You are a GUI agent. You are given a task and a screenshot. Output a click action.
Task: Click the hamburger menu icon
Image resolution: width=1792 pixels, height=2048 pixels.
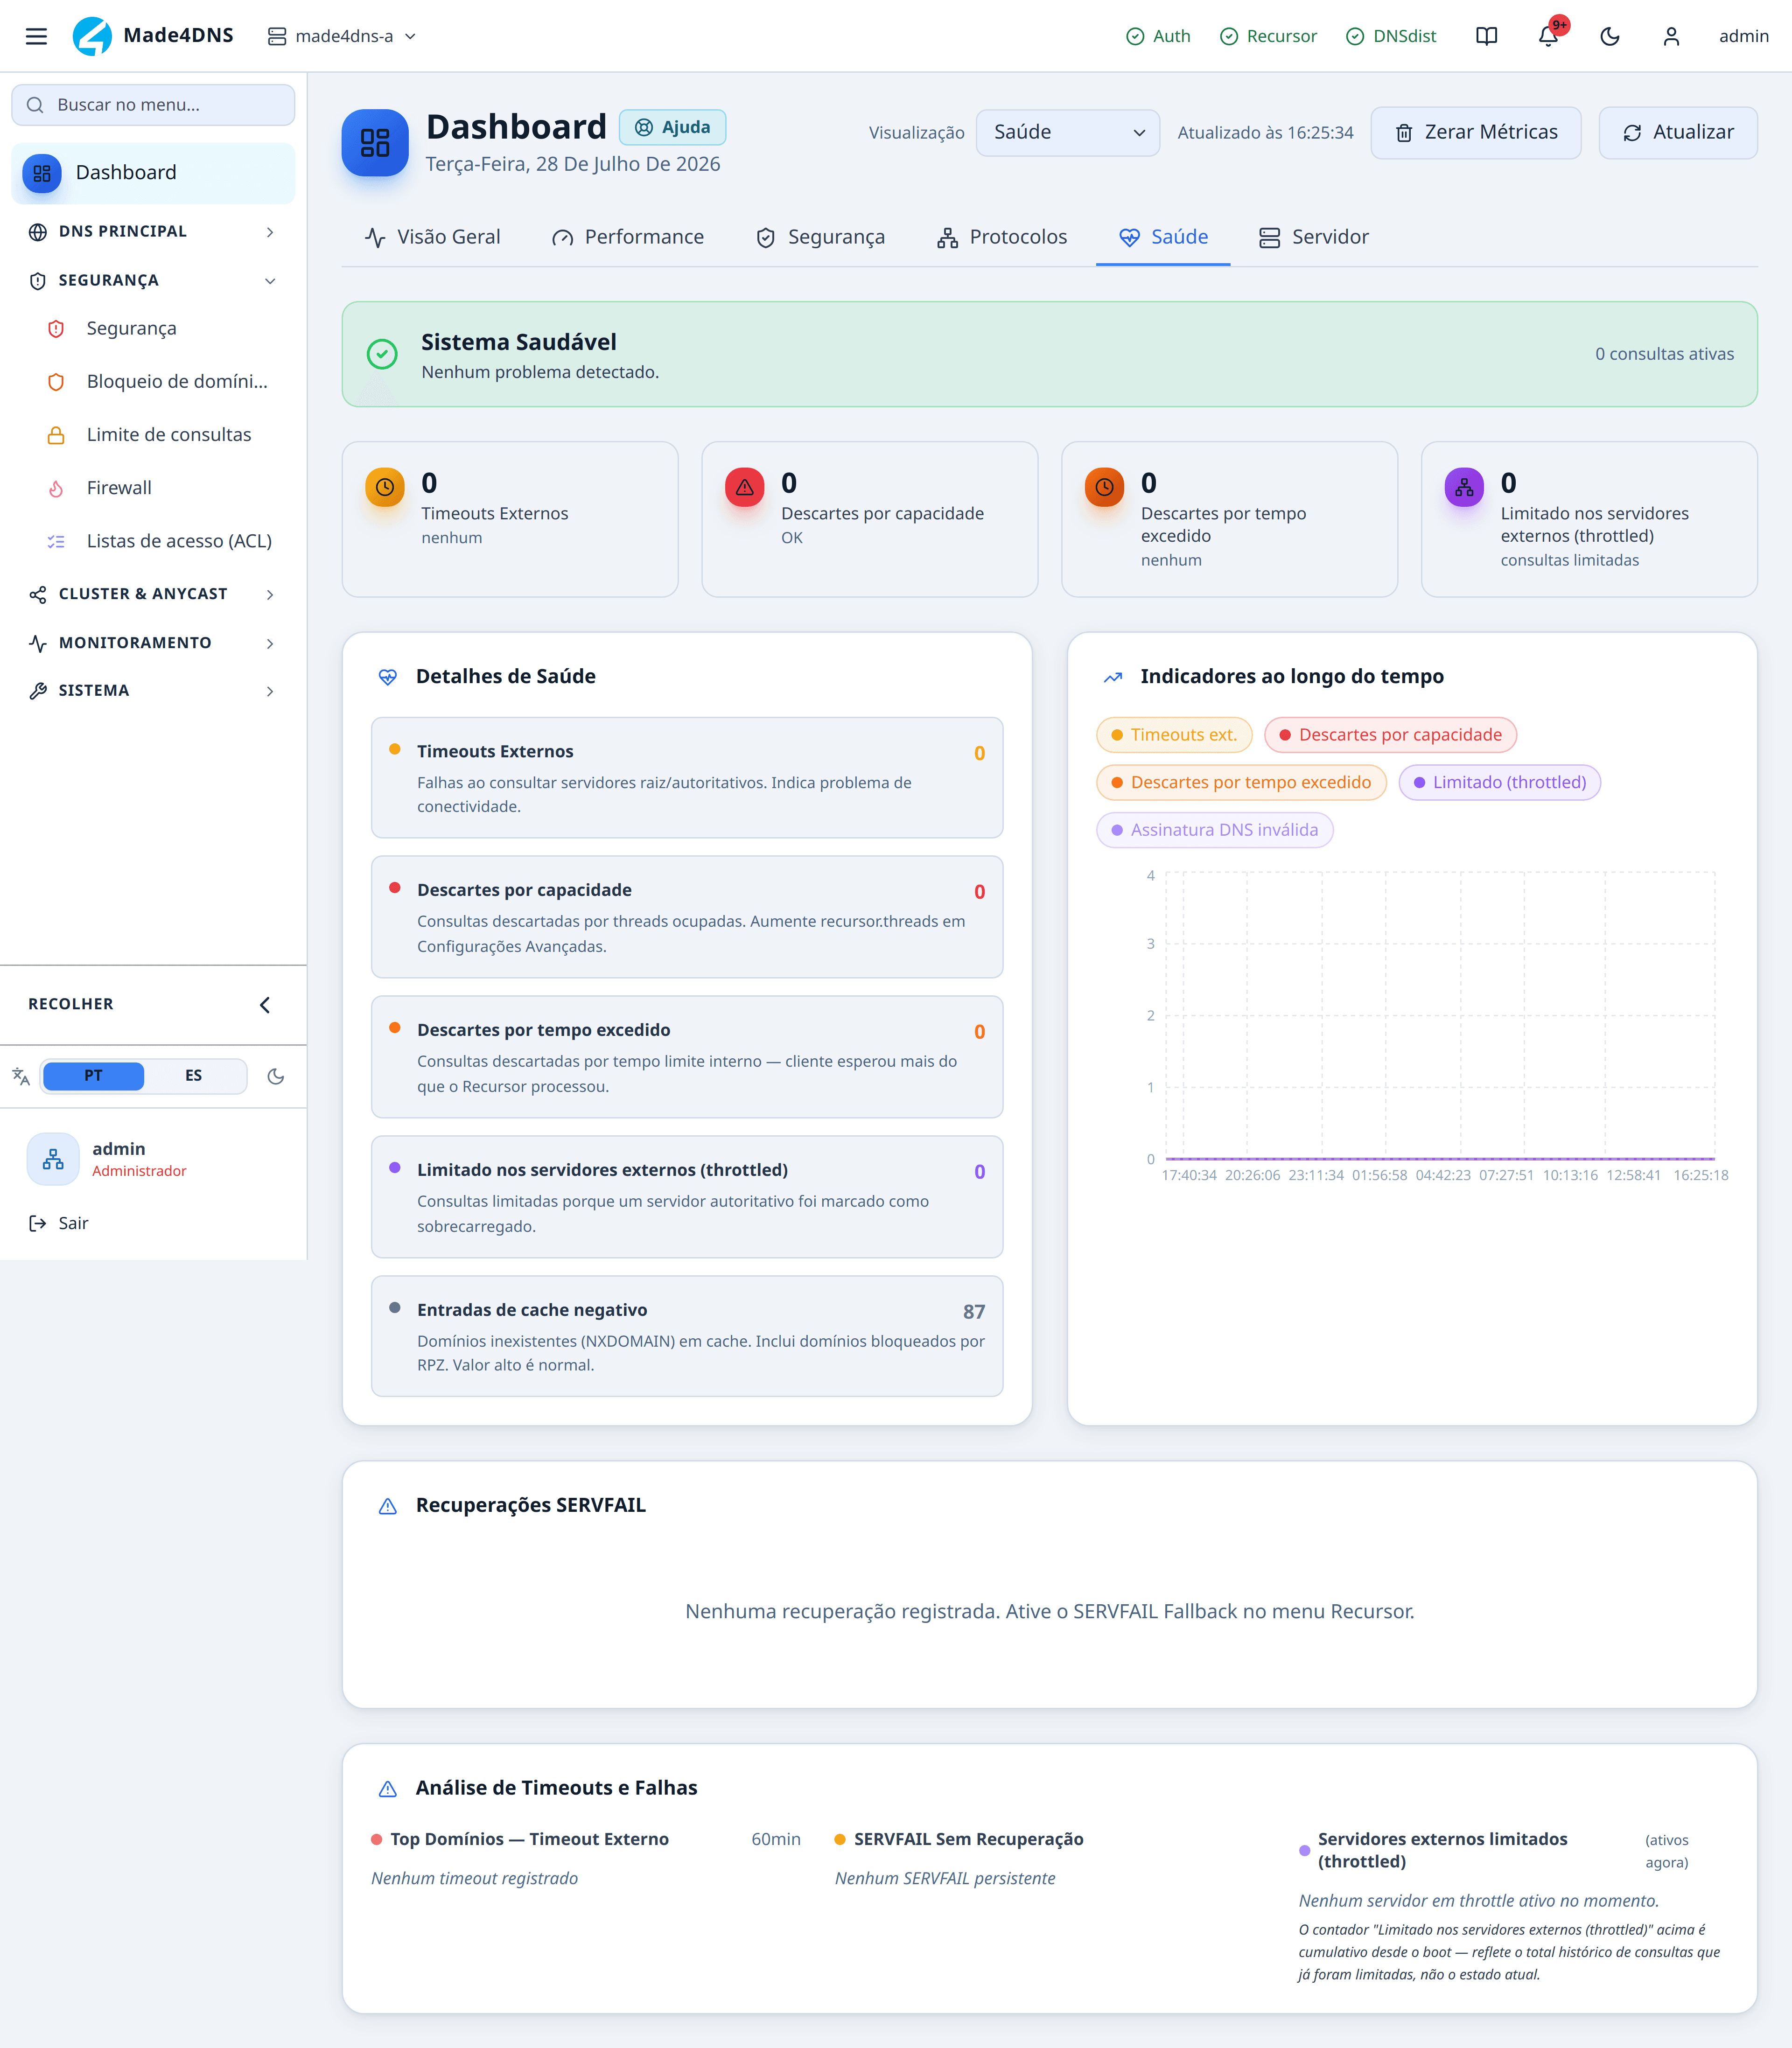36,36
